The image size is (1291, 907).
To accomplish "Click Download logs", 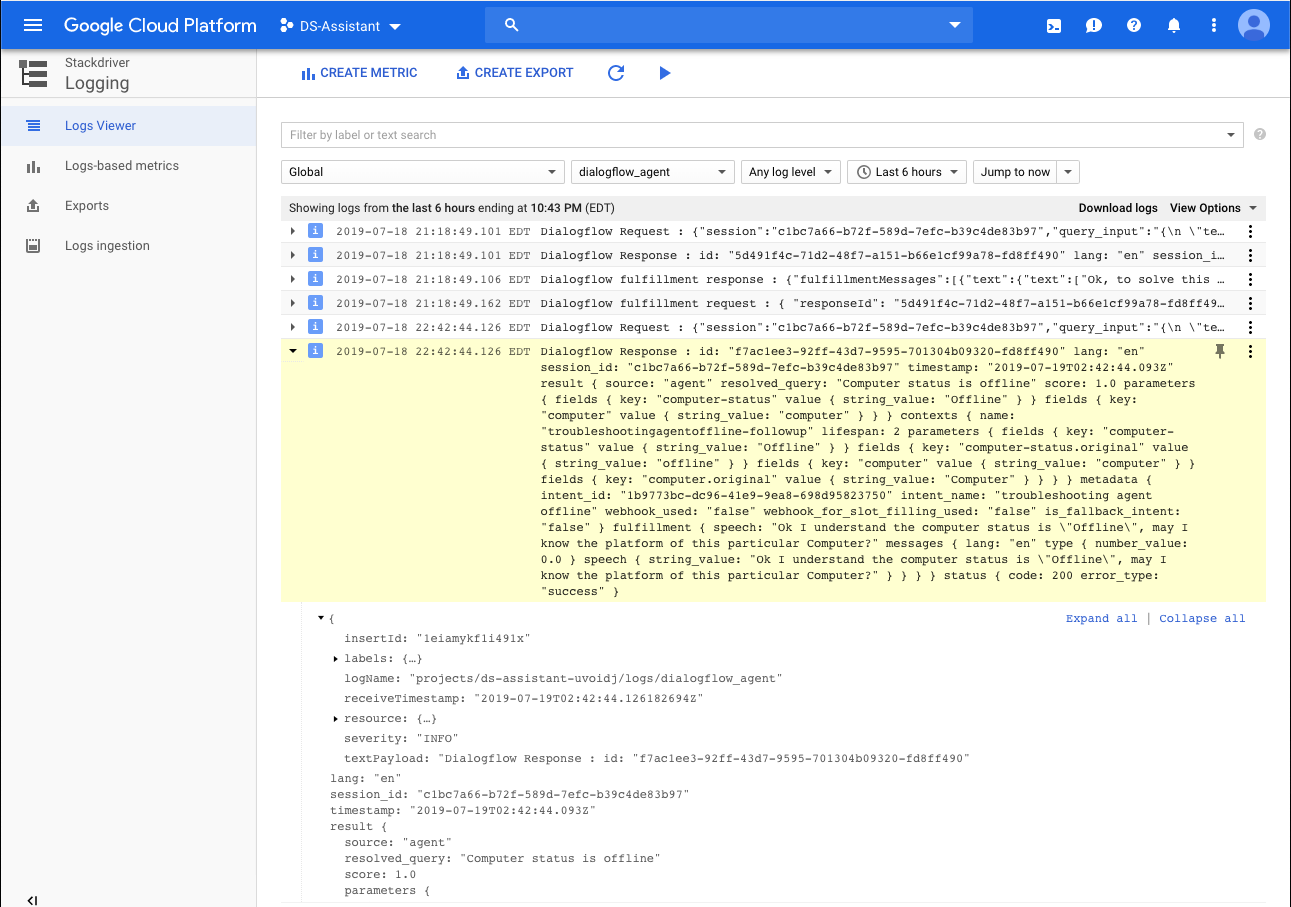I will click(x=1117, y=208).
